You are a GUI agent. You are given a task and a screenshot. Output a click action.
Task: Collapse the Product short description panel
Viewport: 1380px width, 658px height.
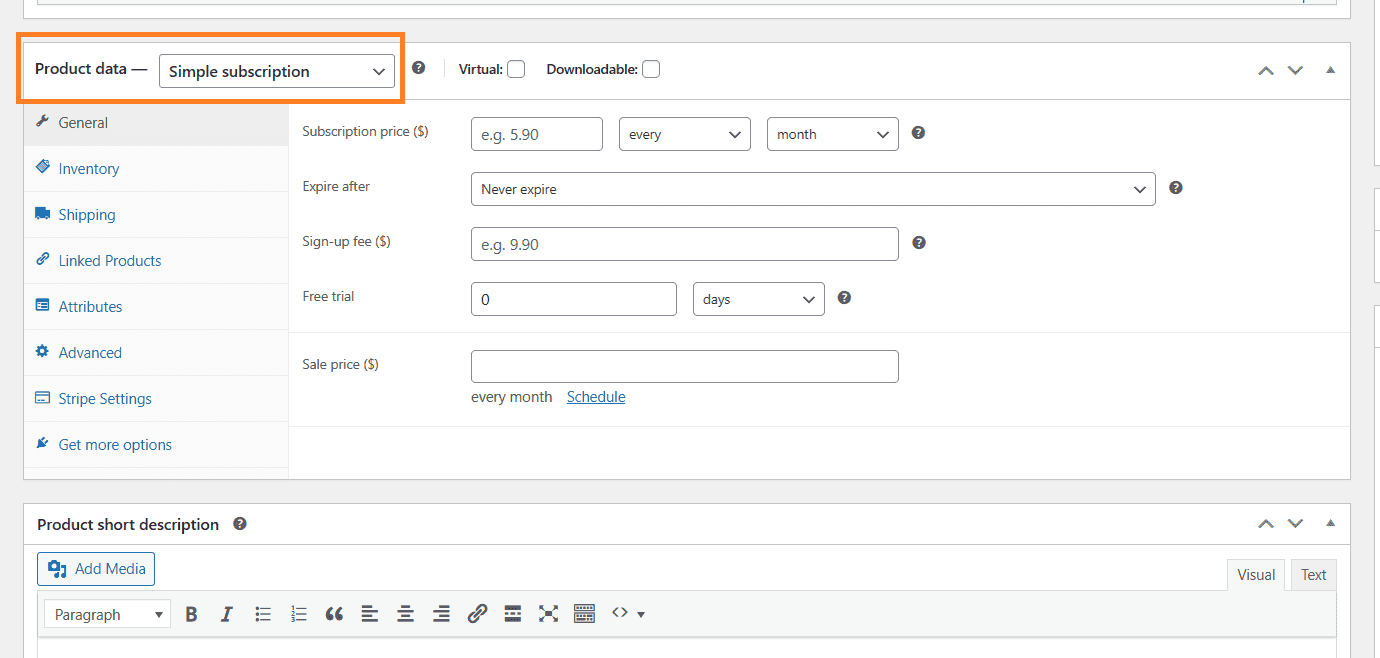click(x=1330, y=523)
